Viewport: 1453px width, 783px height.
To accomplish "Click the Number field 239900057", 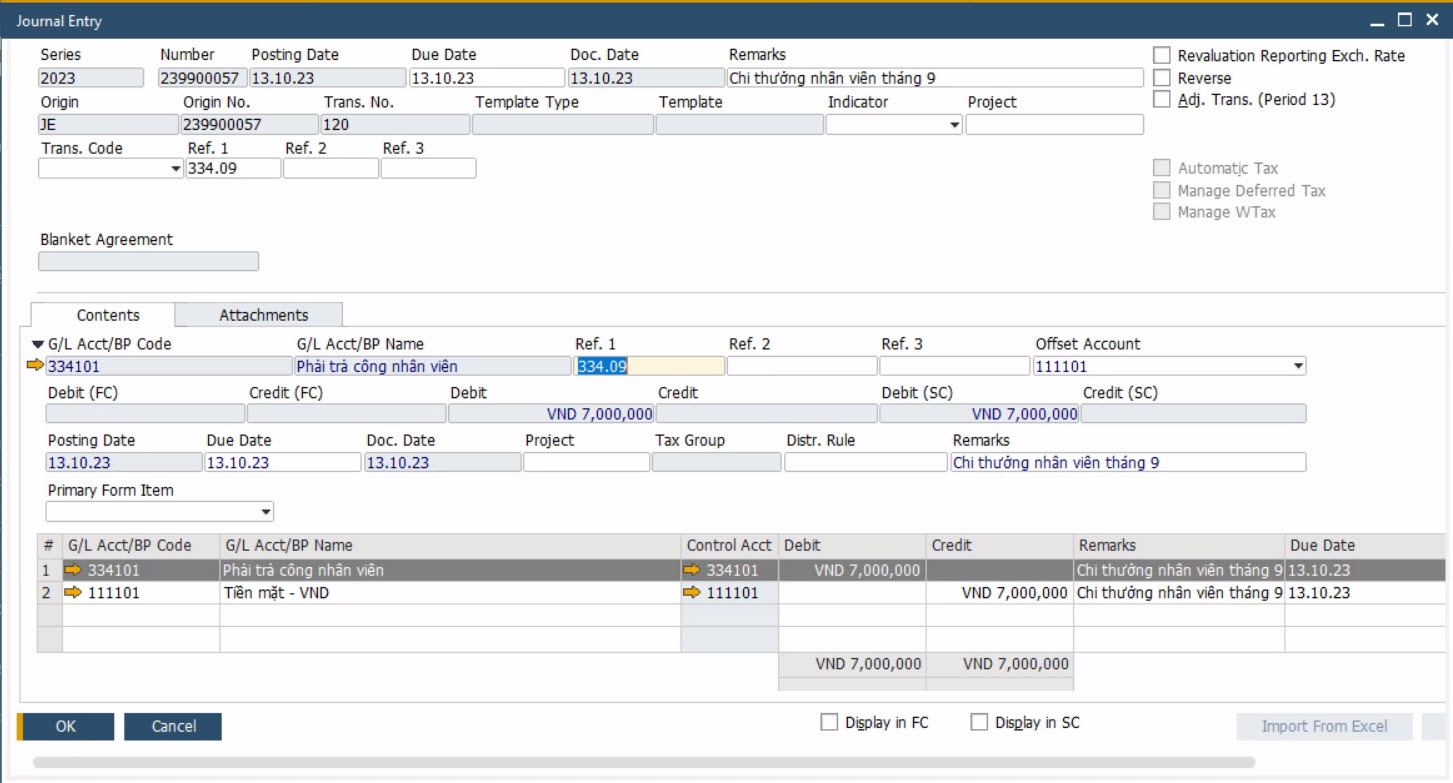I will coord(202,78).
